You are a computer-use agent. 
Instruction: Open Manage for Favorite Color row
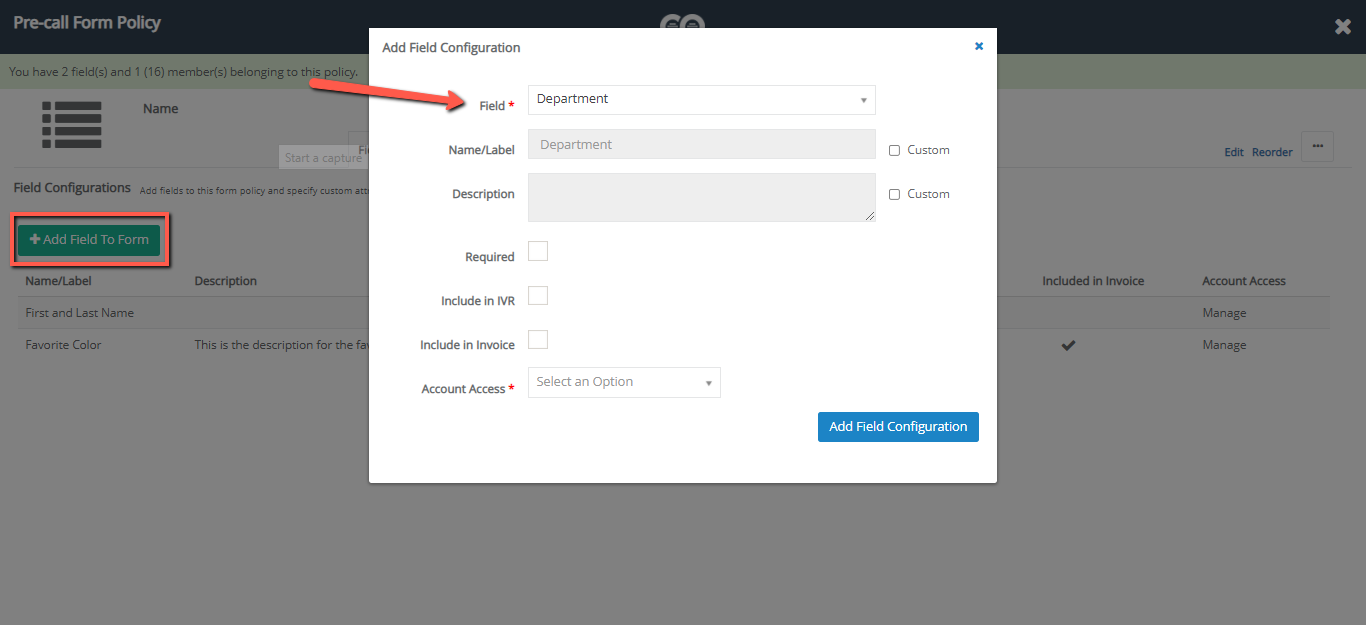(1224, 345)
